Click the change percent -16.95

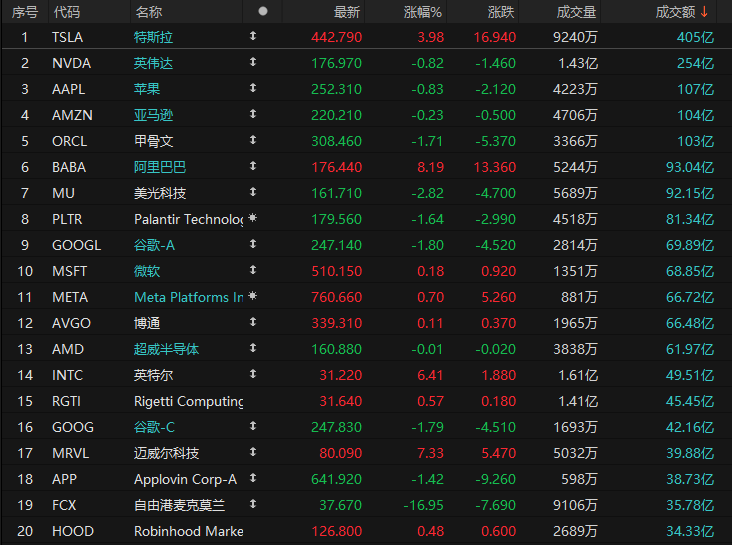[423, 505]
